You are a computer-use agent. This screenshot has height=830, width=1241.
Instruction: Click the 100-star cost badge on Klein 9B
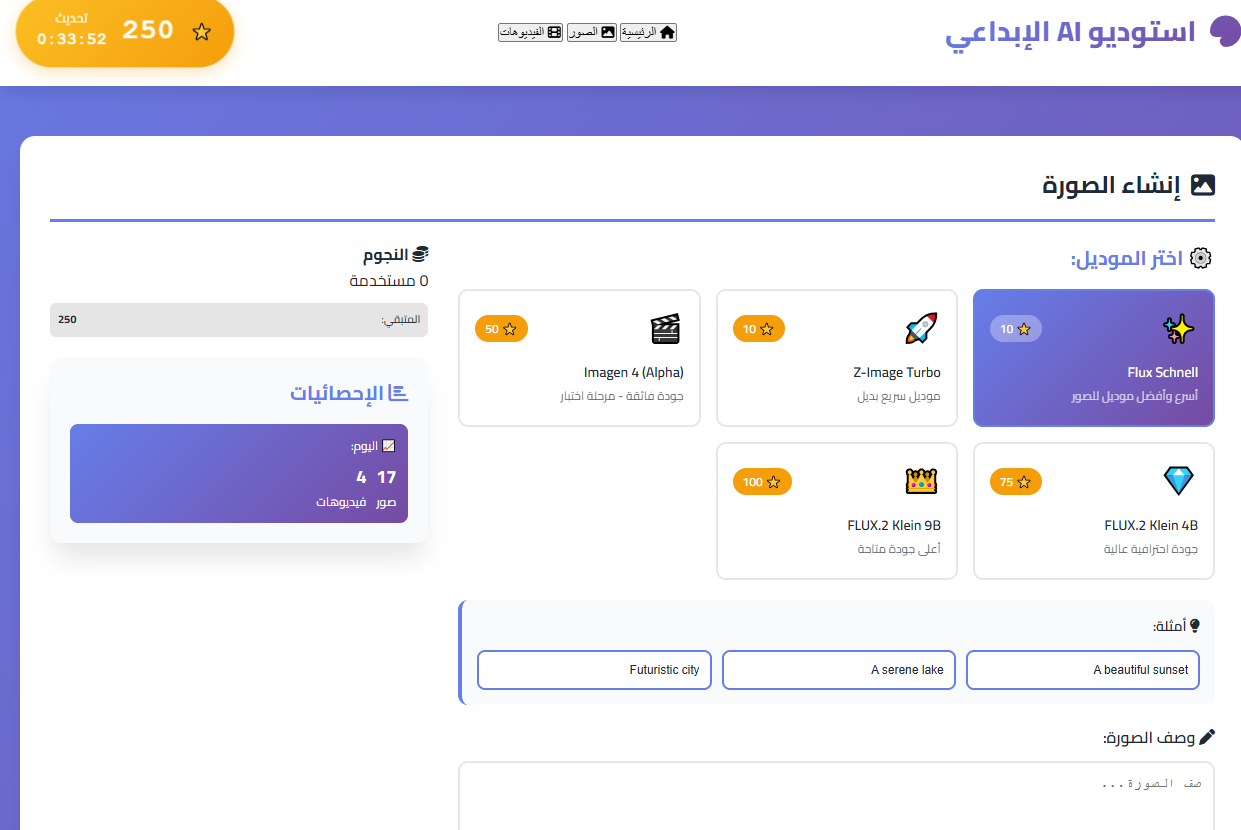(x=762, y=482)
